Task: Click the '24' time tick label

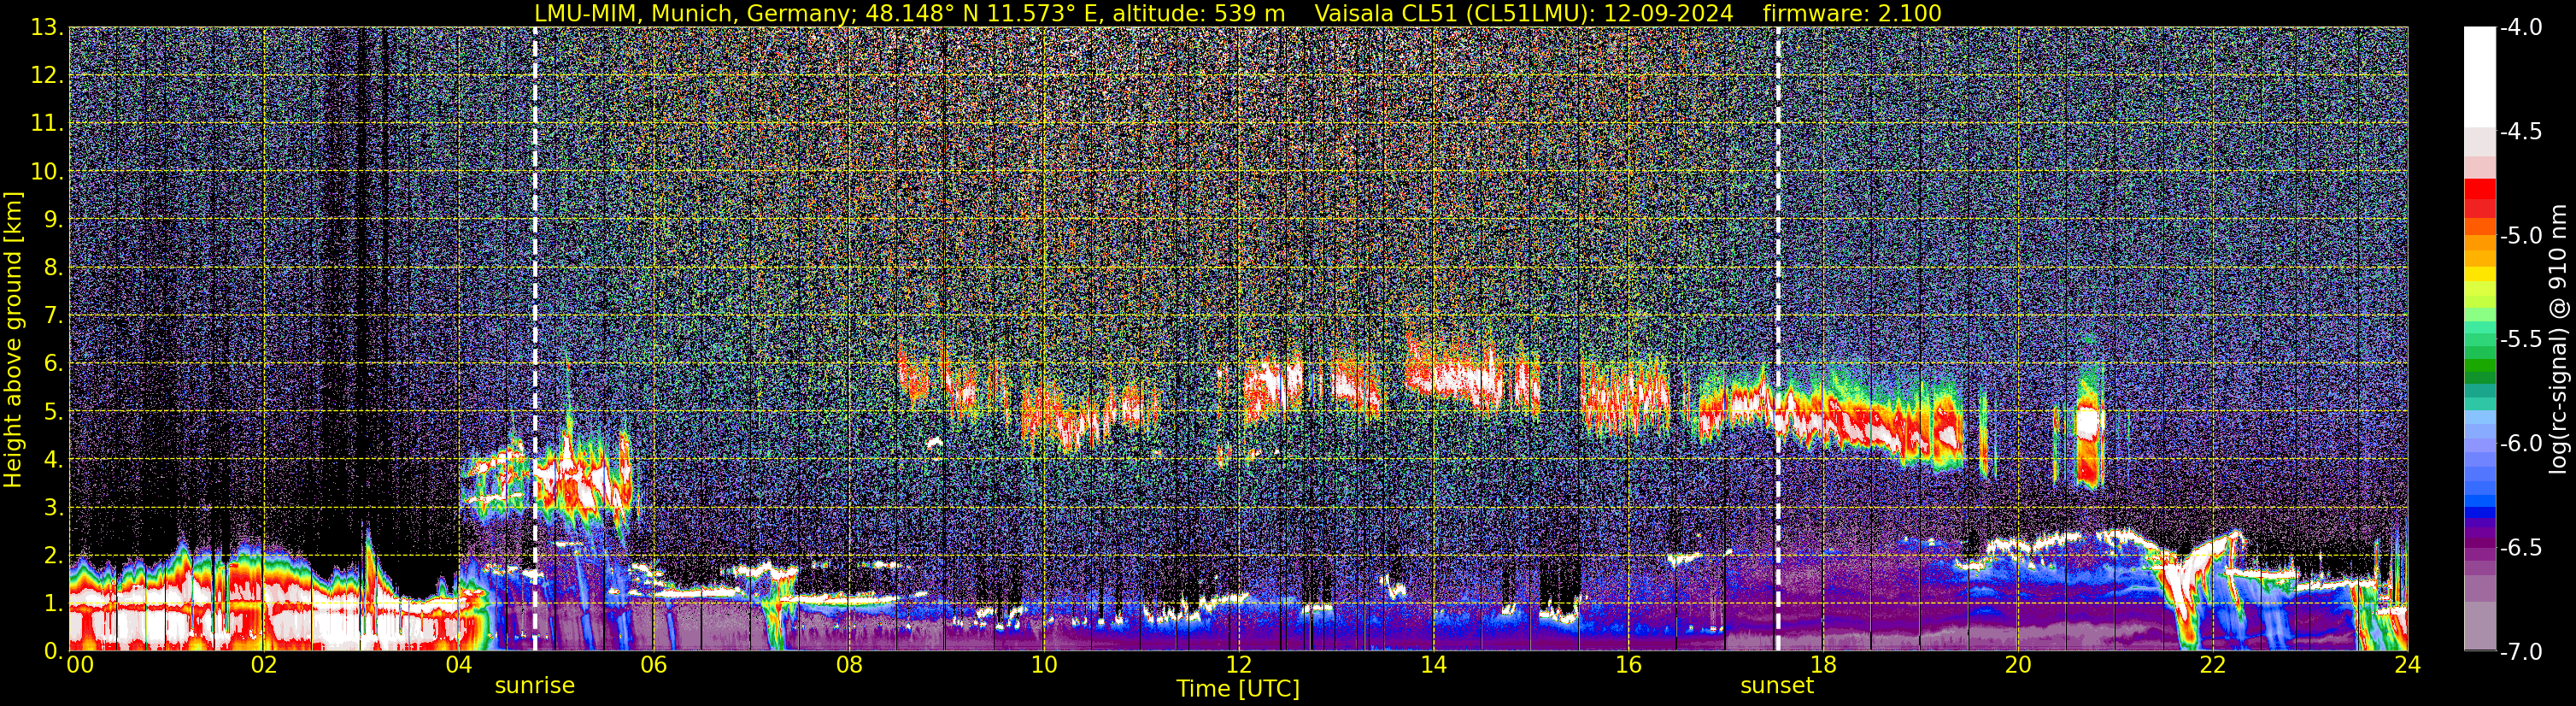Action: click(2407, 665)
